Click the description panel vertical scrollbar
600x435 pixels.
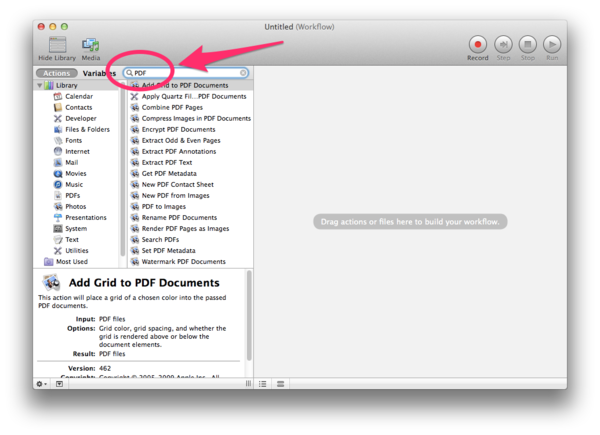(x=249, y=316)
